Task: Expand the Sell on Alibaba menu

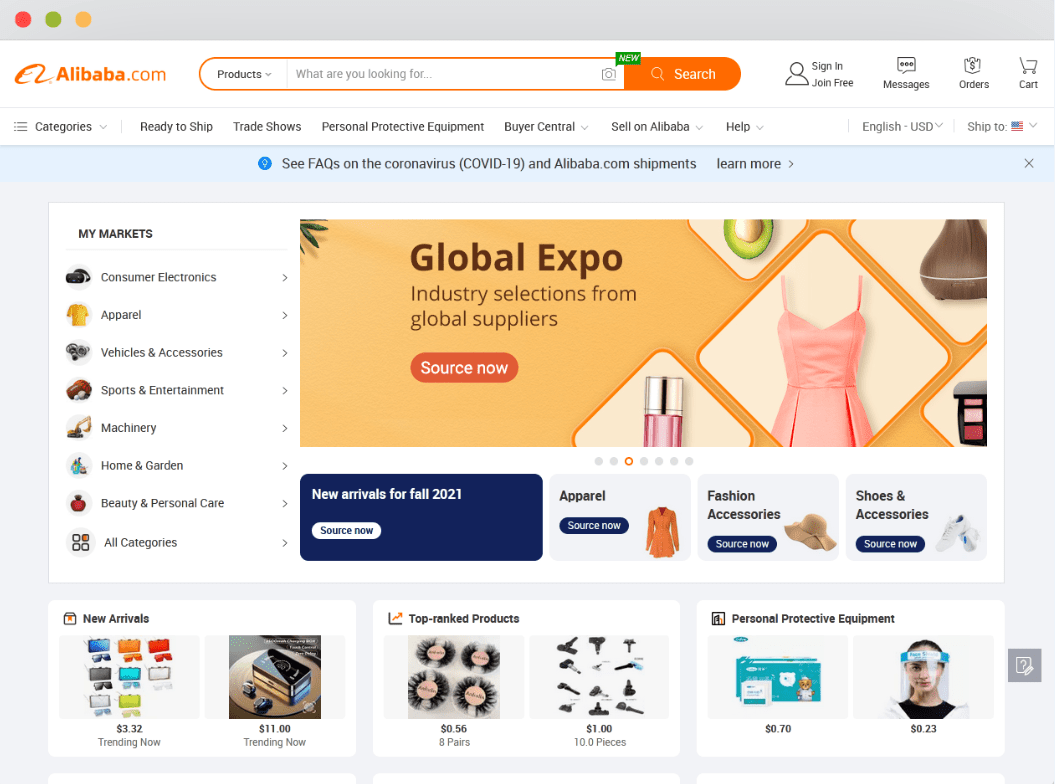Action: click(x=699, y=127)
